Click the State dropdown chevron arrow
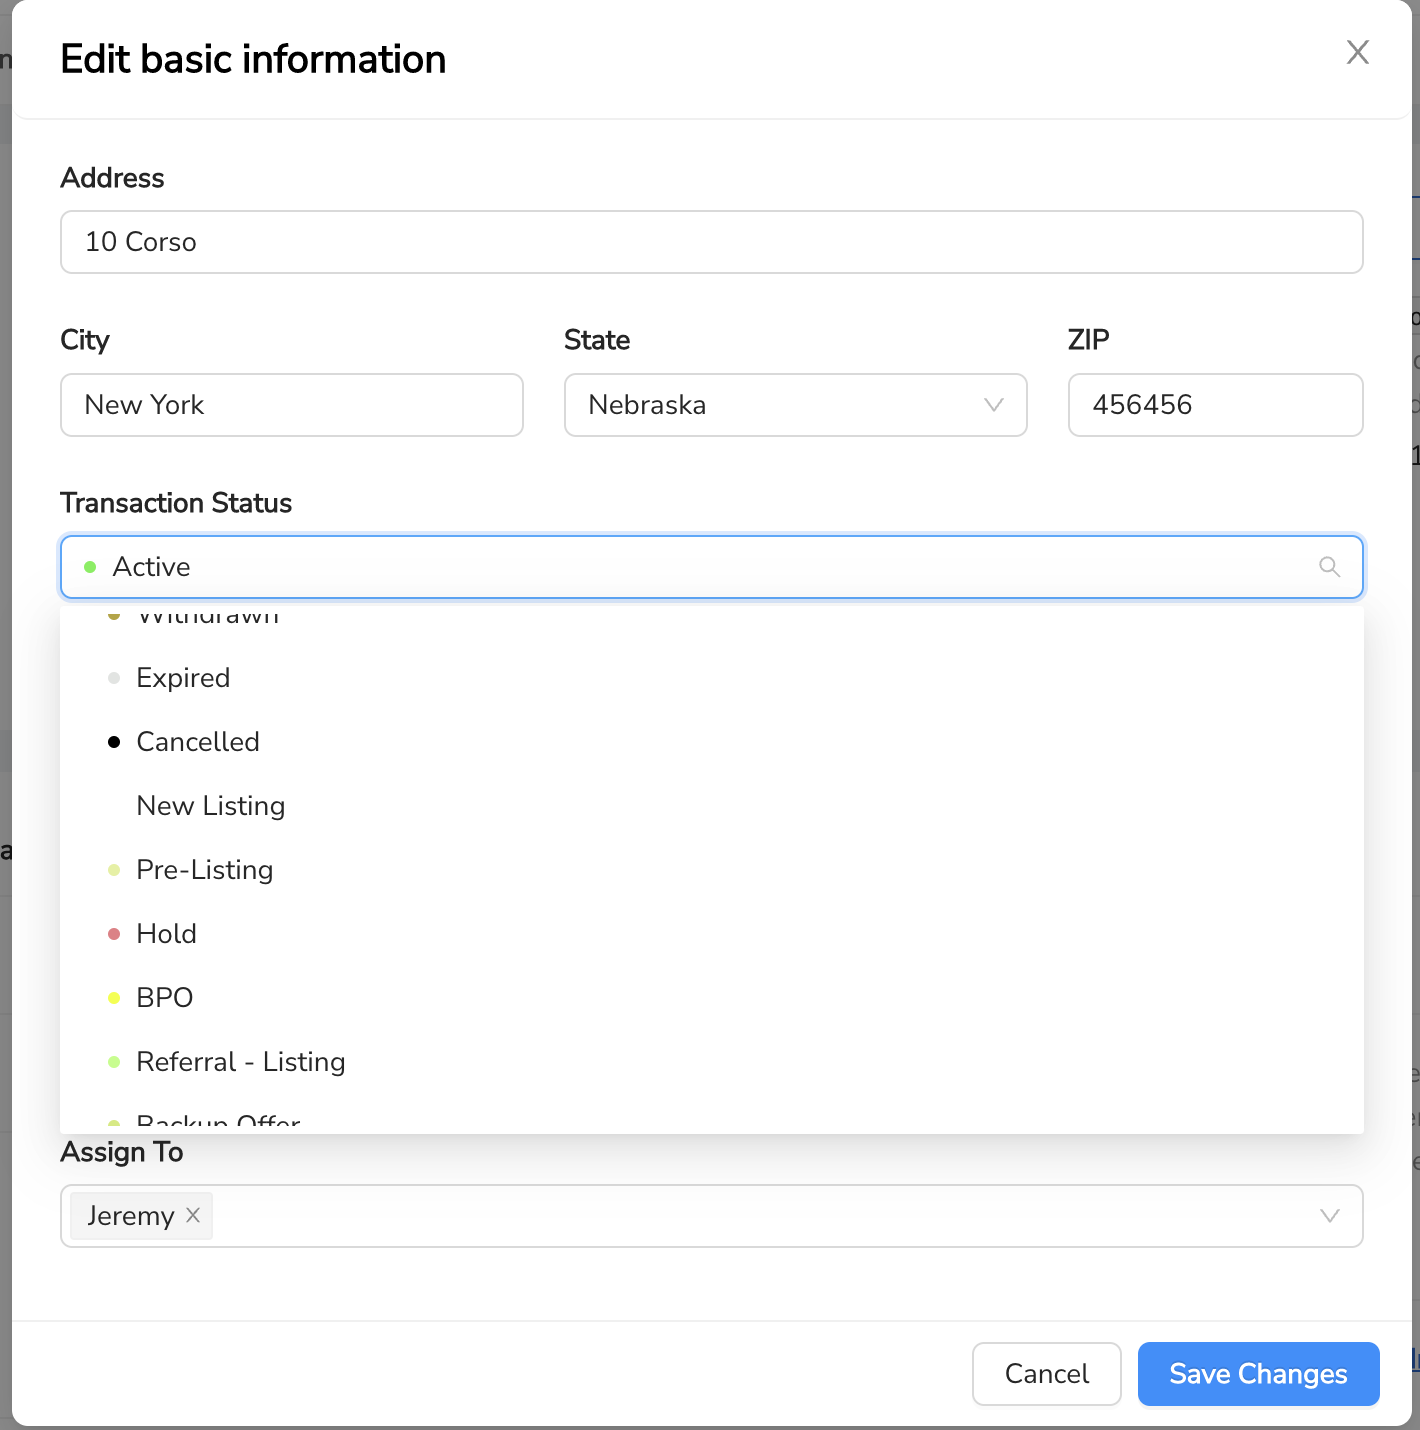The height and width of the screenshot is (1430, 1420). (993, 405)
